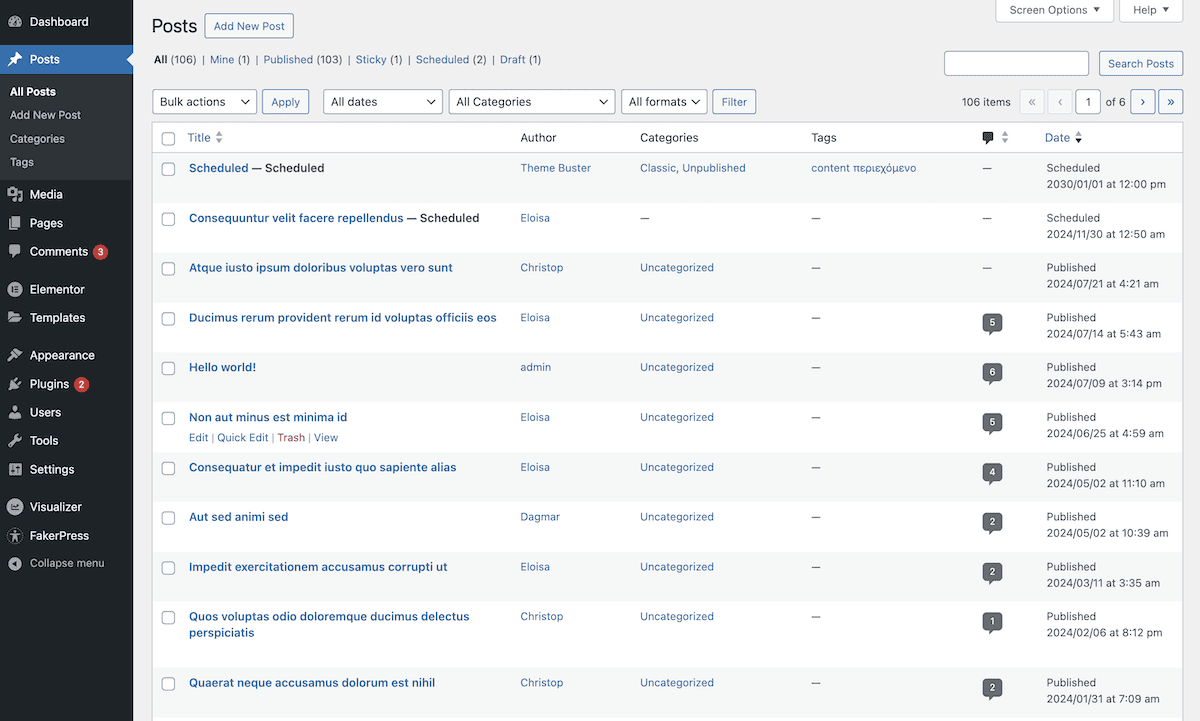Filter posts by Published (103)
The image size is (1200, 721).
pyautogui.click(x=288, y=59)
